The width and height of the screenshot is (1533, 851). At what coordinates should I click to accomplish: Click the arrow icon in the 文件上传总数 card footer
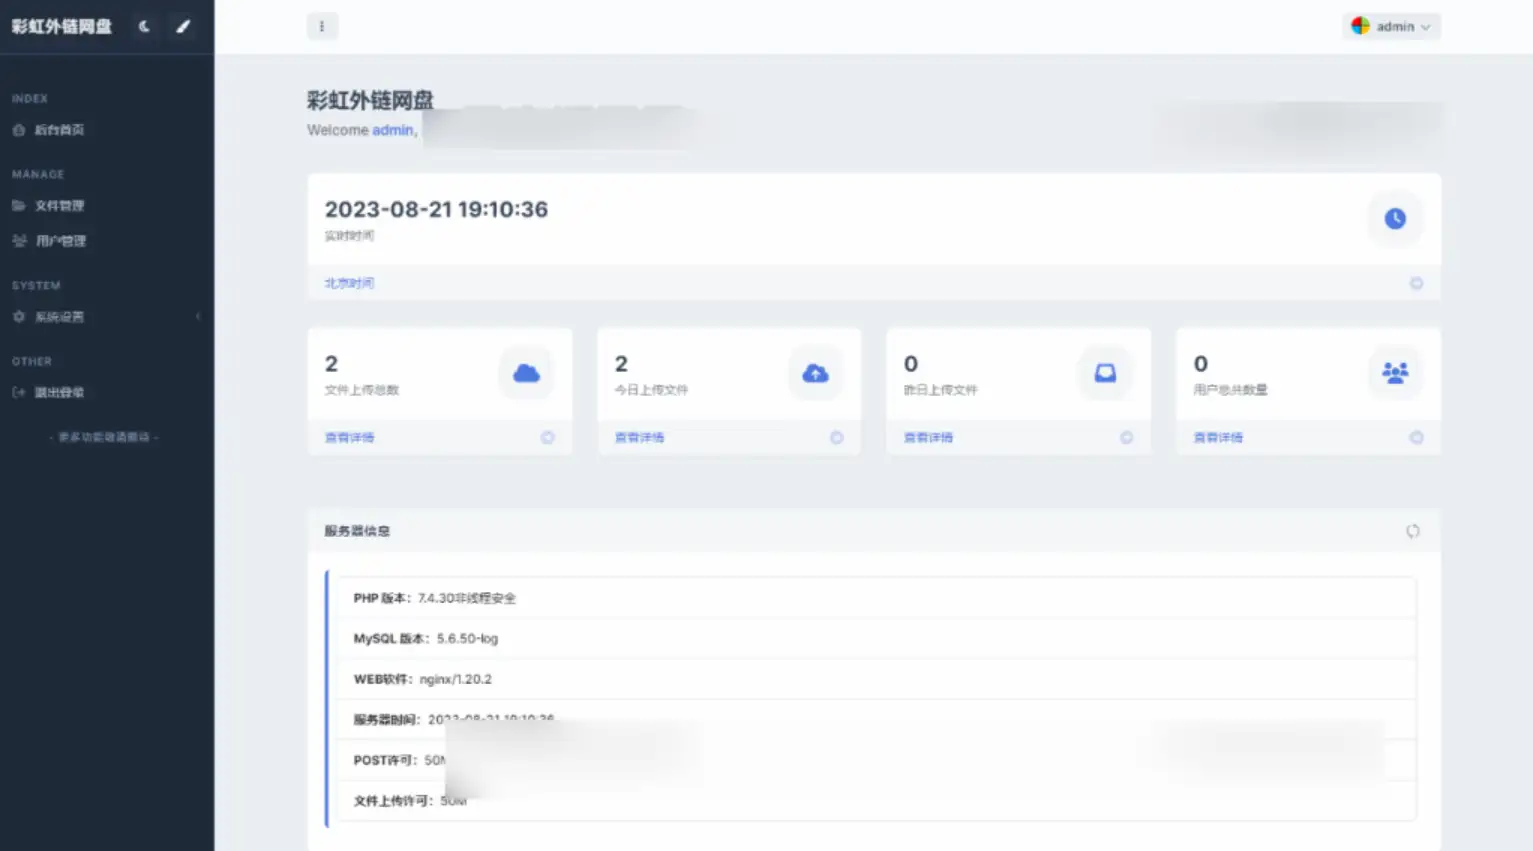547,437
